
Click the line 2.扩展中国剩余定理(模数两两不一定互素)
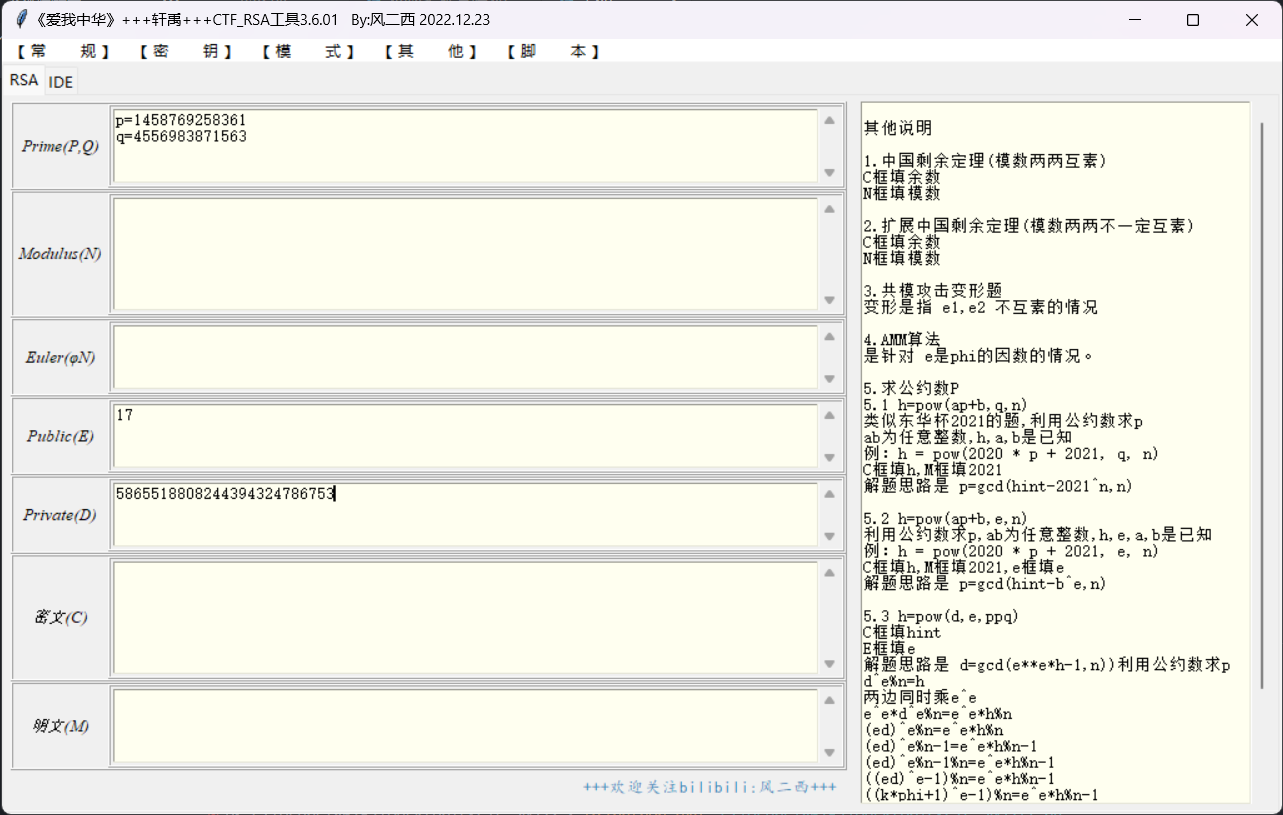click(x=1028, y=226)
